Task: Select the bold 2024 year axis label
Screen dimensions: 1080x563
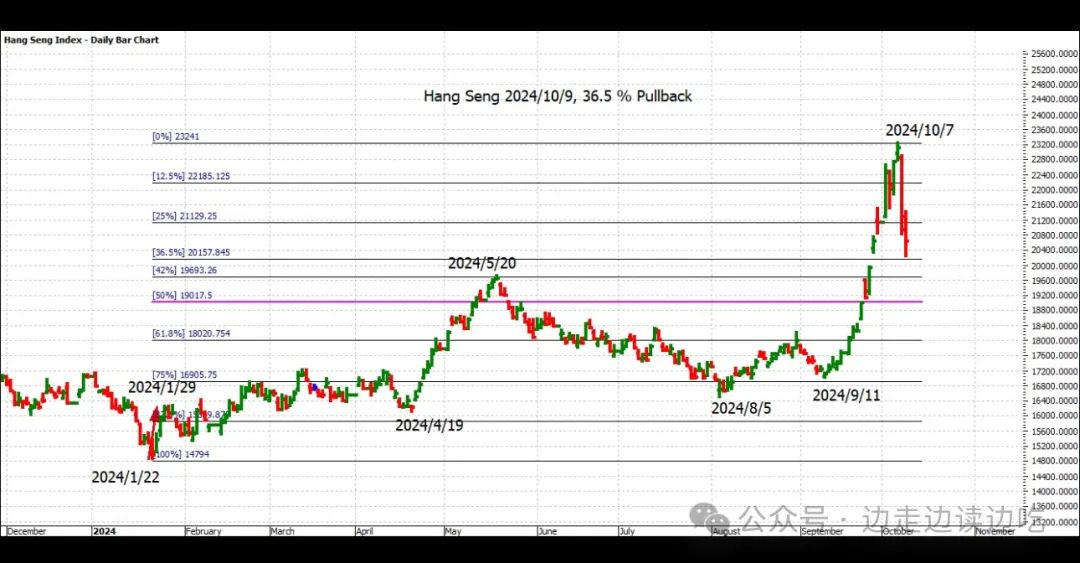Action: pyautogui.click(x=104, y=531)
